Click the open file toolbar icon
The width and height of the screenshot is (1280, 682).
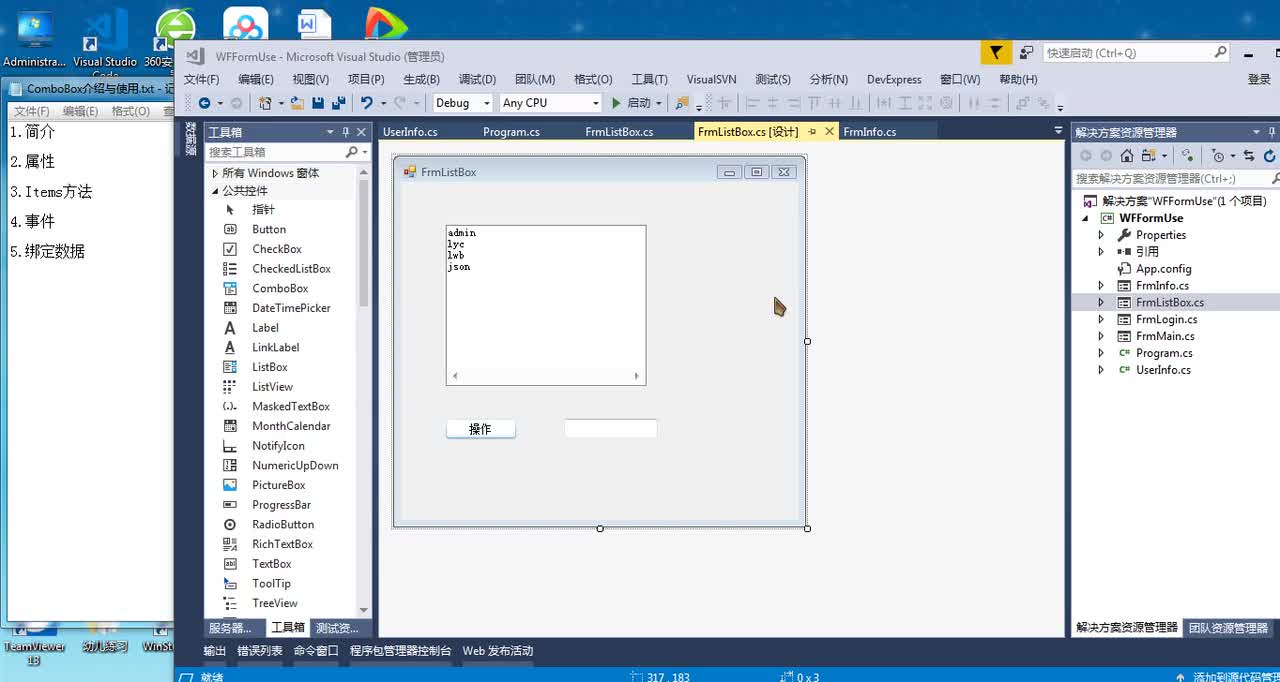(298, 103)
